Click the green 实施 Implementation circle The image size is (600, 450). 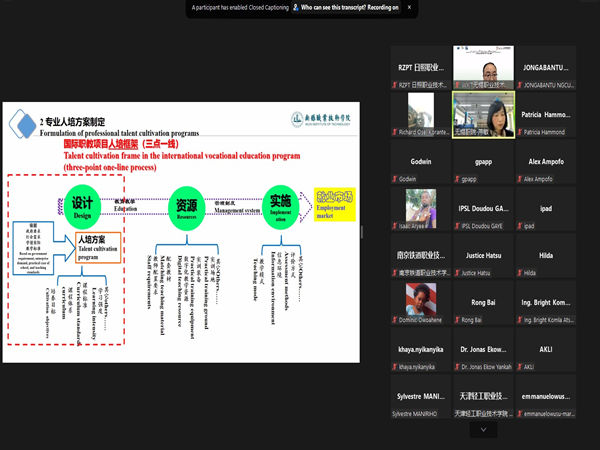click(280, 203)
